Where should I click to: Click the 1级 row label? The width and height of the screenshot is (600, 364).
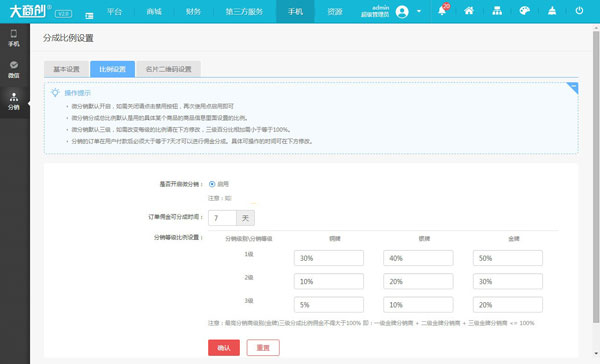click(249, 254)
